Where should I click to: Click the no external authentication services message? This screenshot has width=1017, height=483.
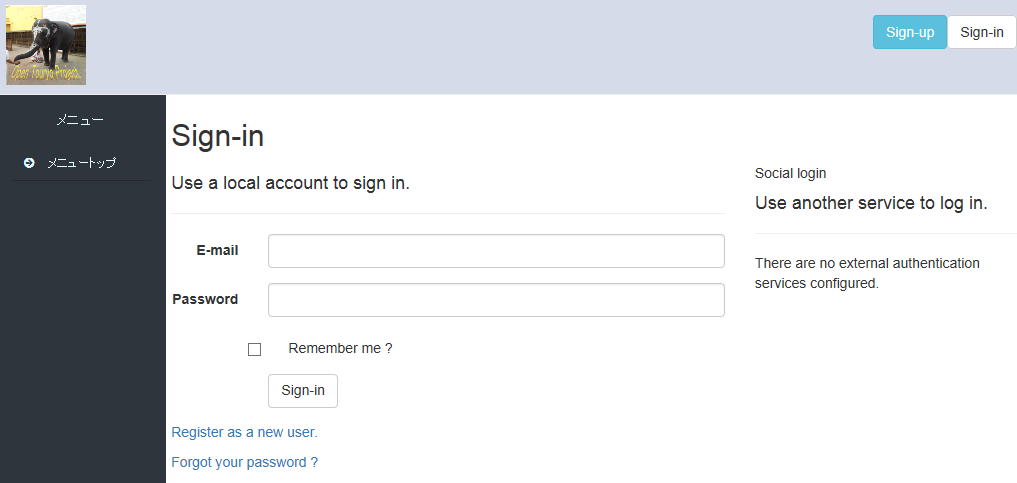pos(867,273)
